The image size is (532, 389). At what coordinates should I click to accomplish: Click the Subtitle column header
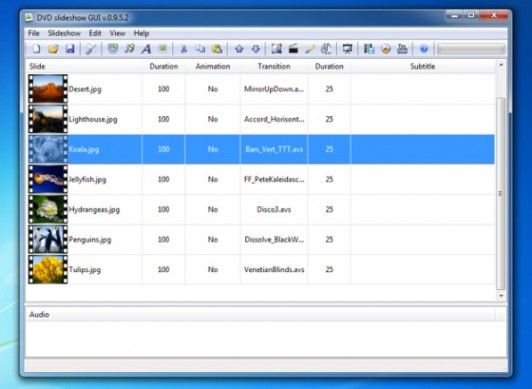(x=422, y=66)
